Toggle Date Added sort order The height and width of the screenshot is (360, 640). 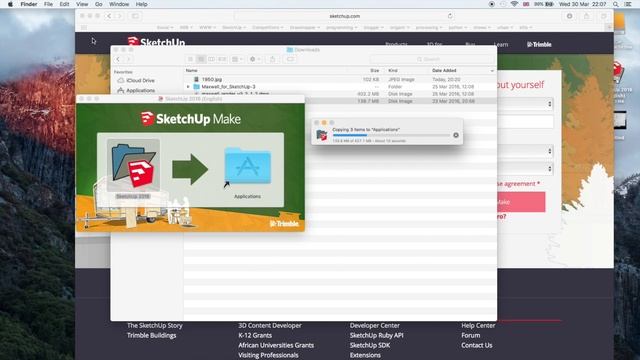462,71
